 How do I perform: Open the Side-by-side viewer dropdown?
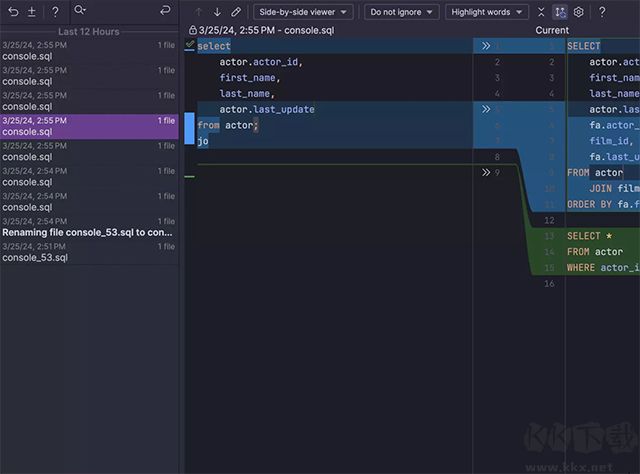(303, 12)
